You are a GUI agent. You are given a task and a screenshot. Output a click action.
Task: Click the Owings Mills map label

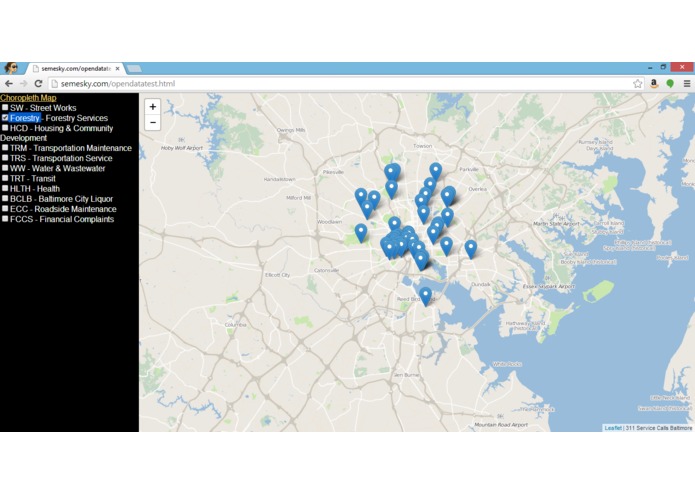(291, 130)
